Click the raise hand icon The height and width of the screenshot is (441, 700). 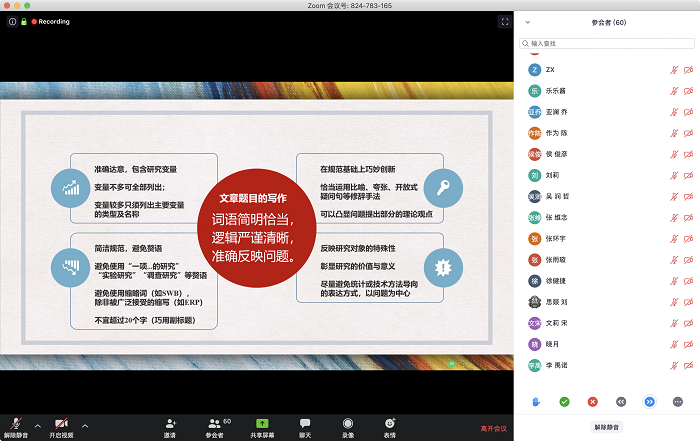coord(536,401)
